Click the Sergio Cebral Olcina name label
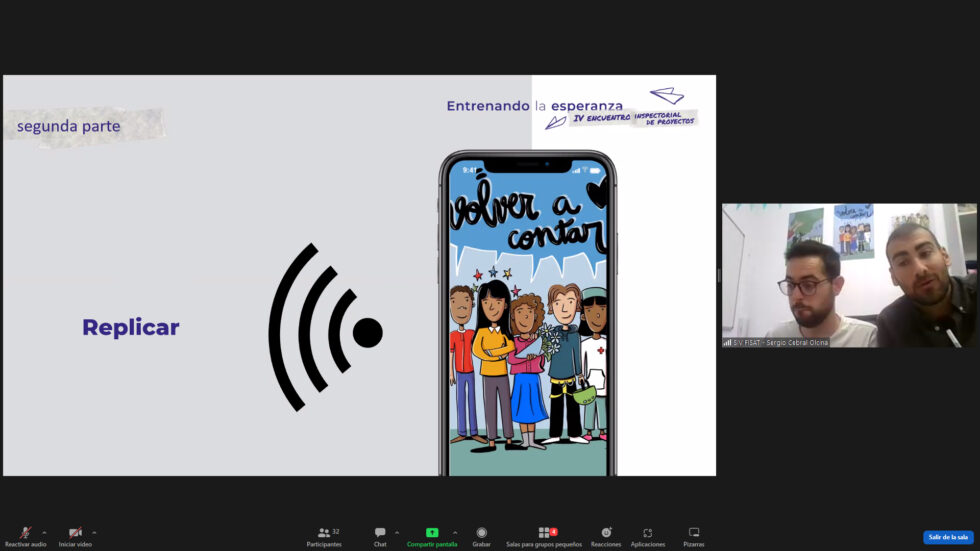 [x=781, y=342]
